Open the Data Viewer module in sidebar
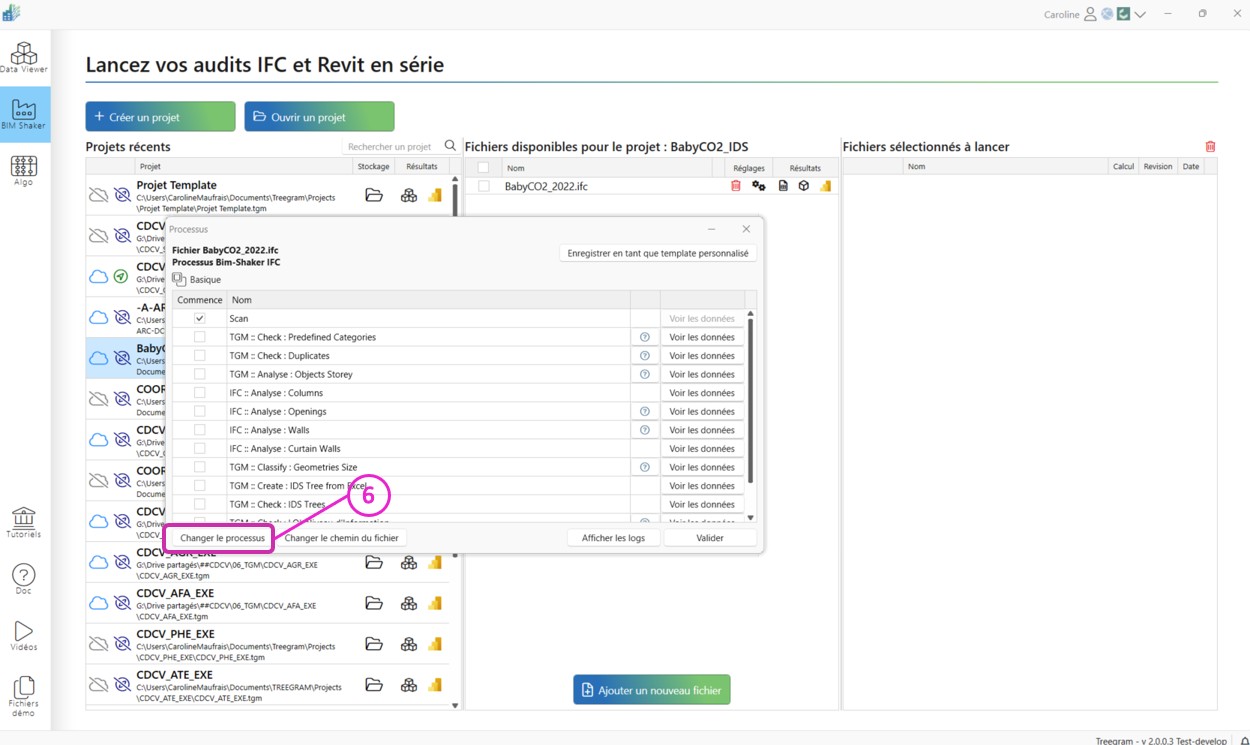 (24, 57)
